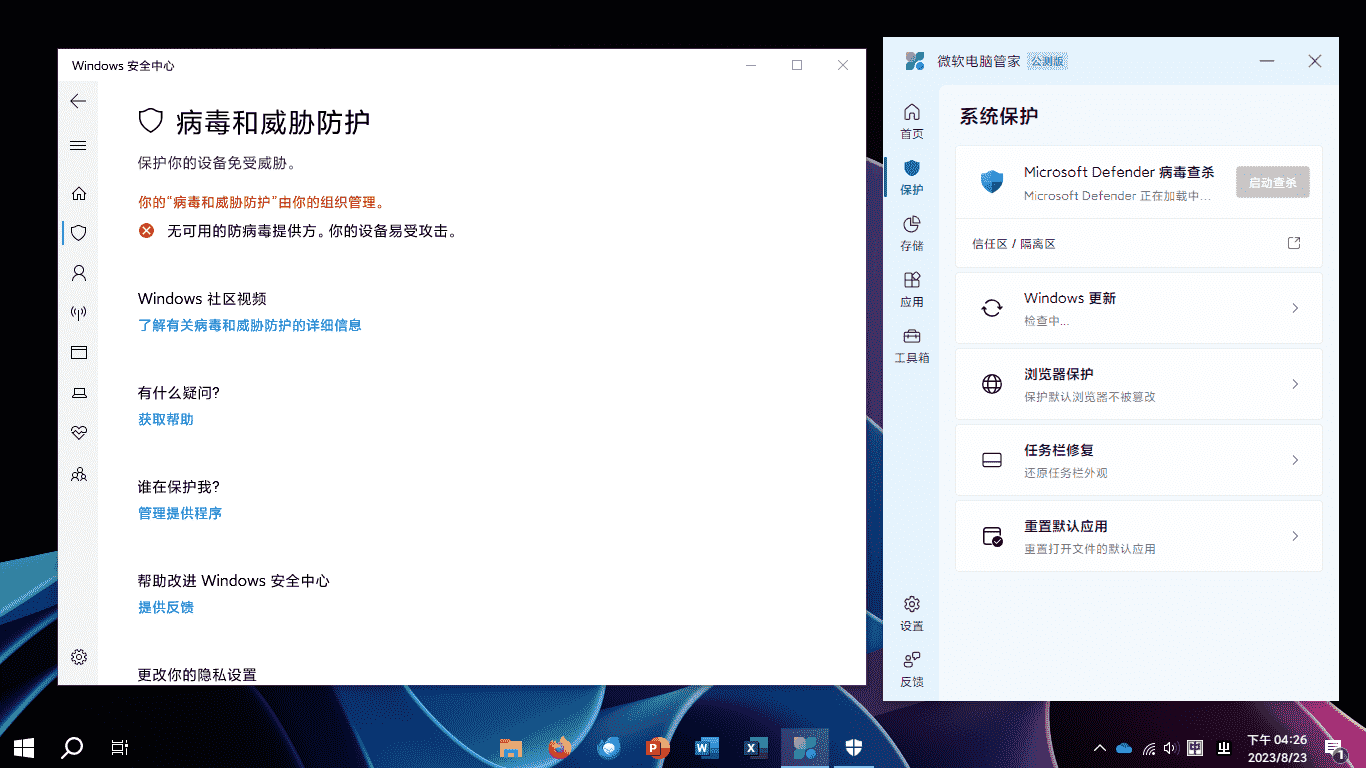
Task: Select the device security laptop icon
Action: tap(79, 393)
